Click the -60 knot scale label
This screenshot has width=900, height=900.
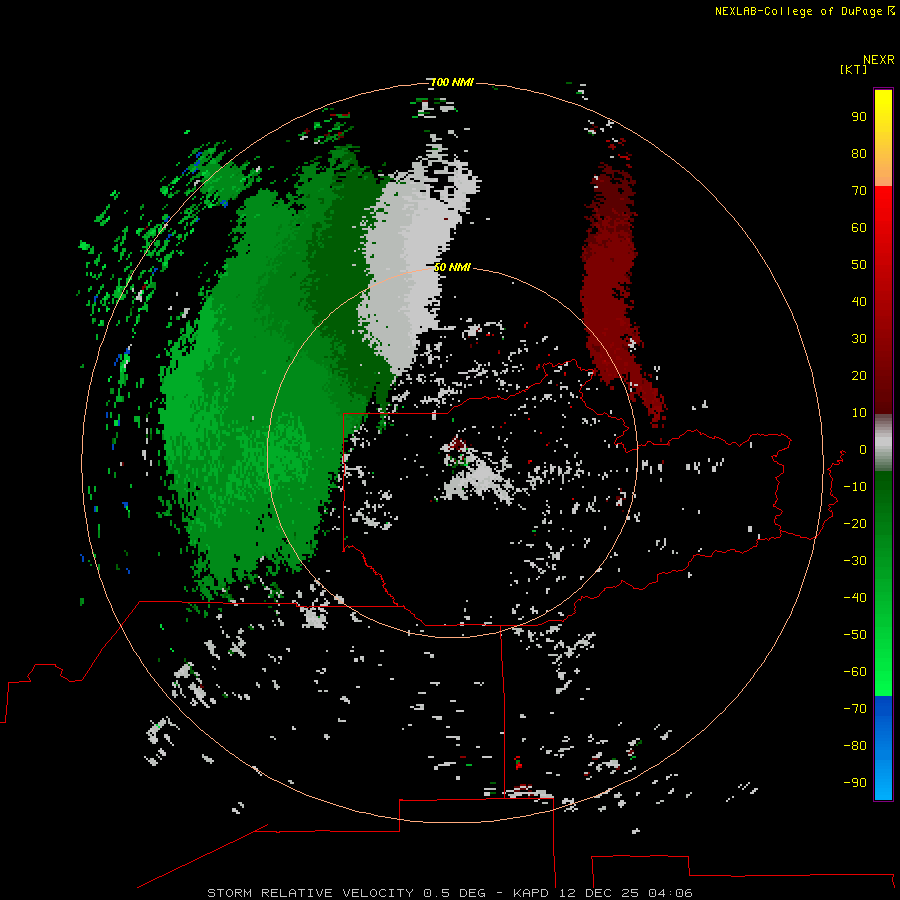(855, 672)
